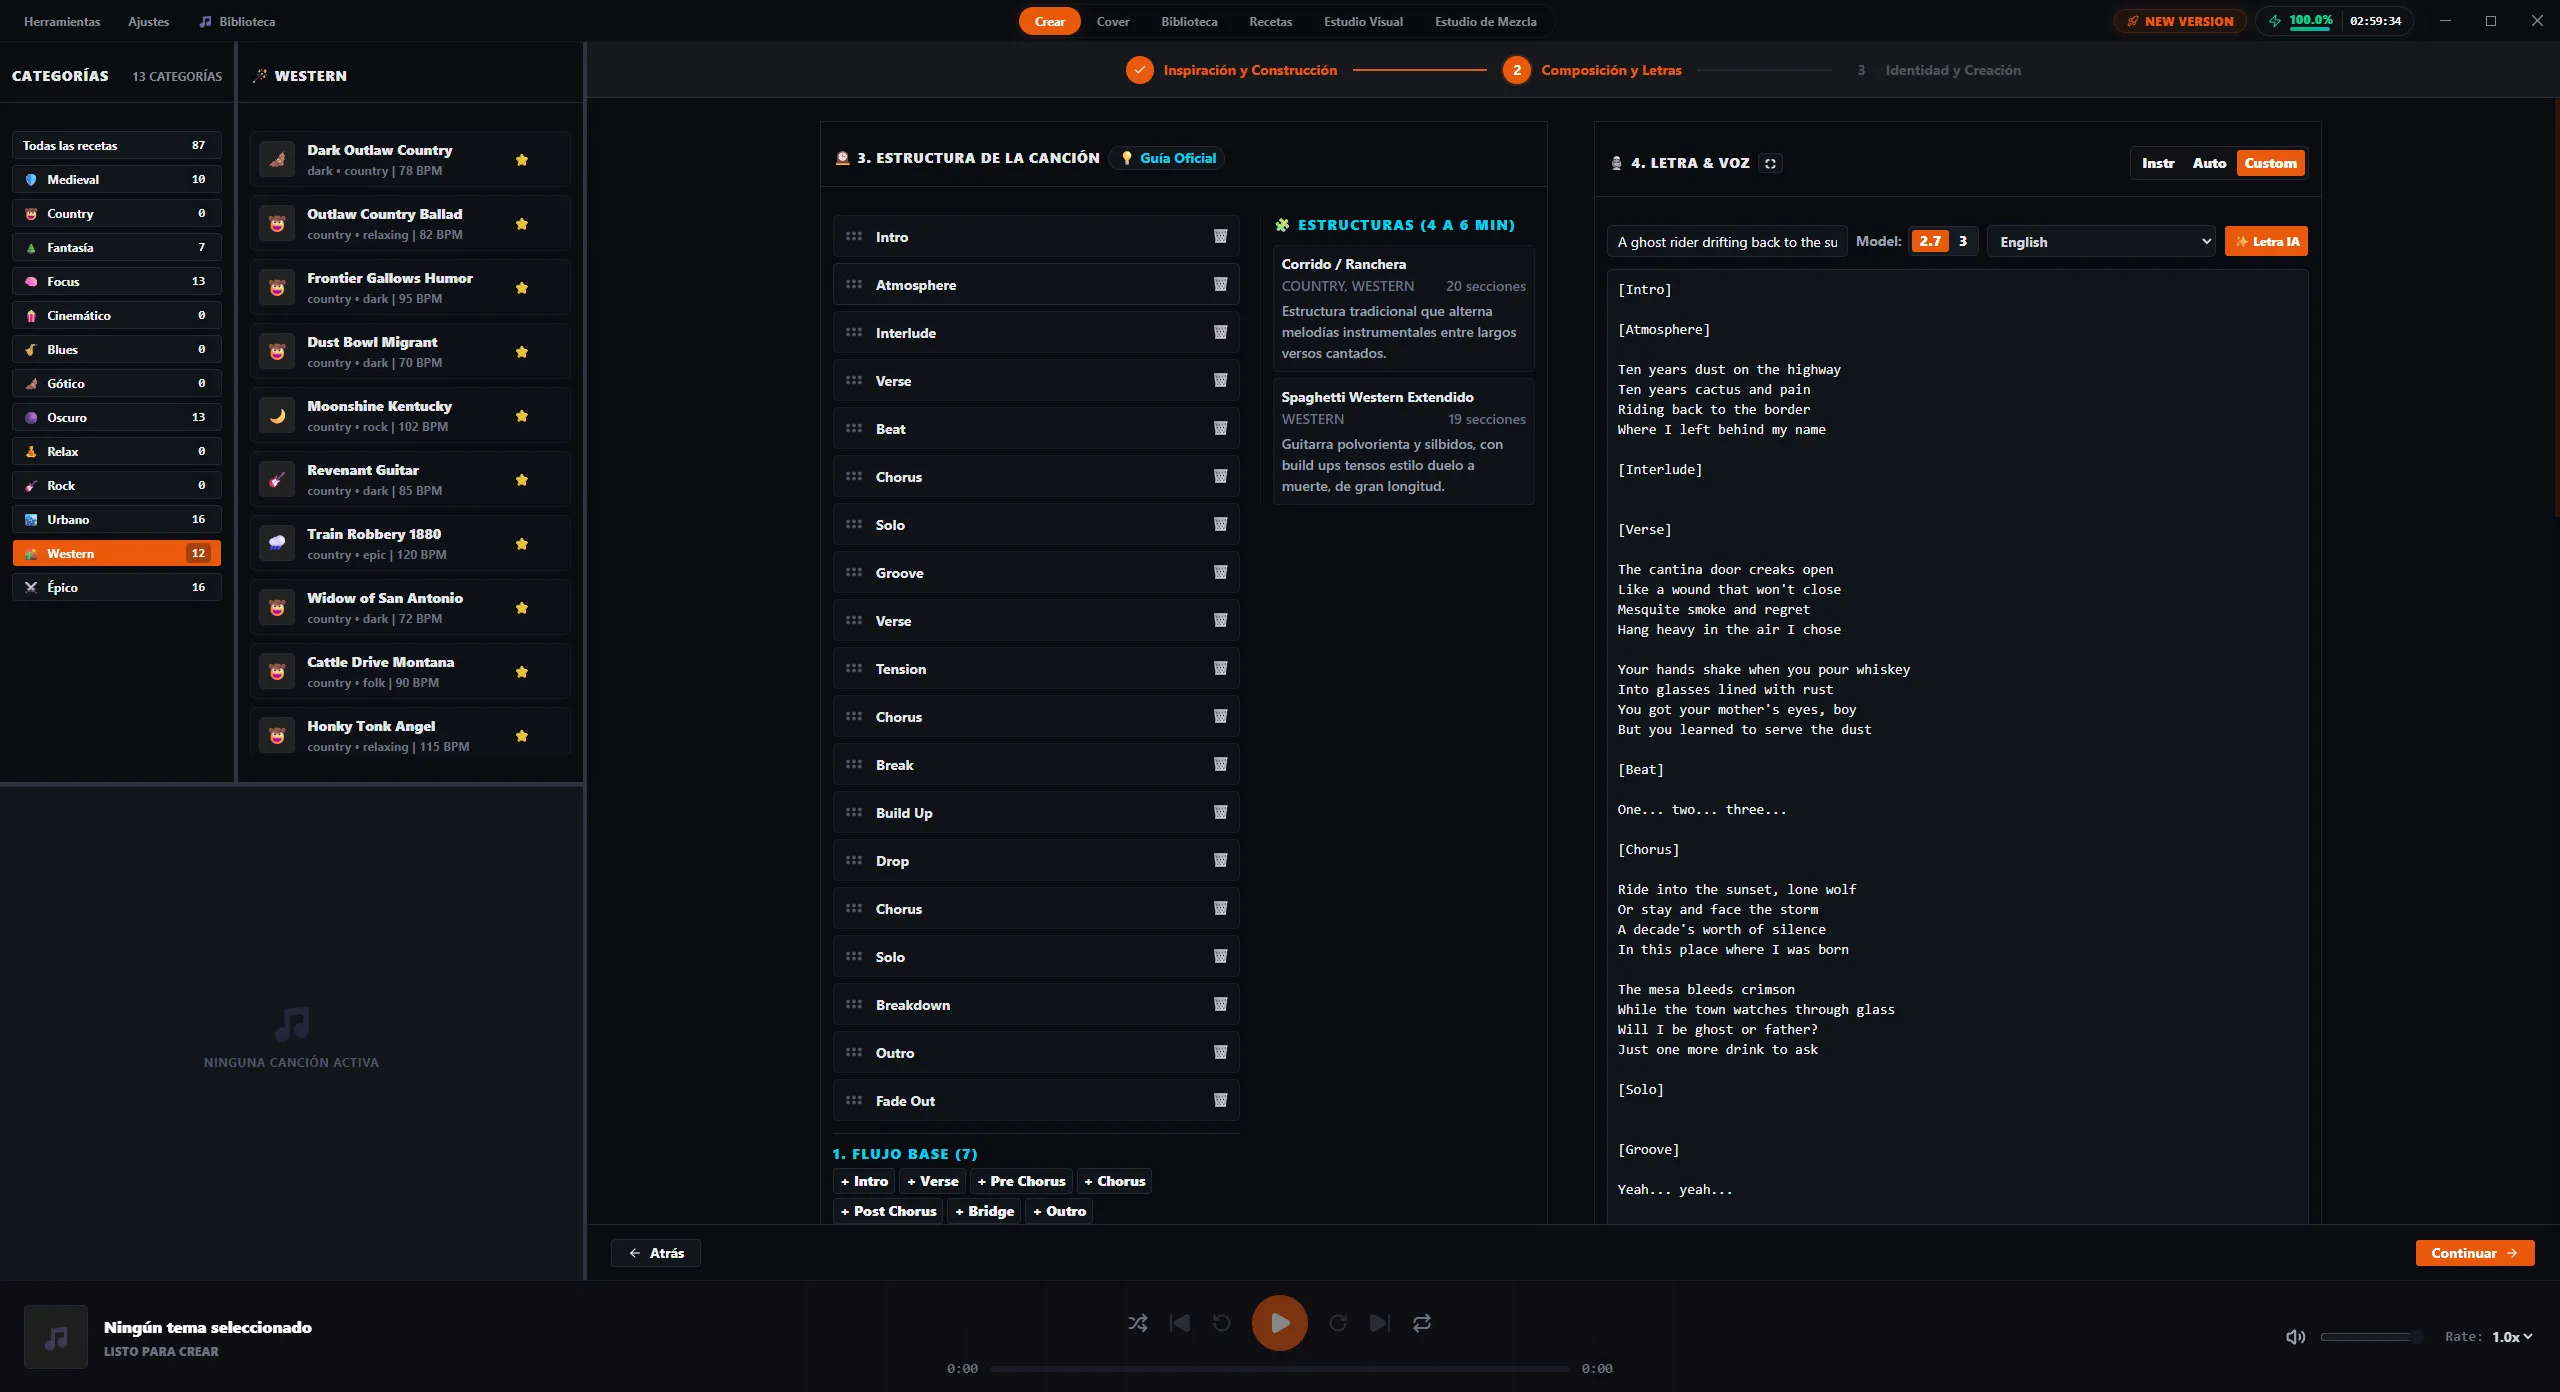Screen dimensions: 2560x1392
Task: Grab the drag handle of the Outro section
Action: tap(853, 1053)
